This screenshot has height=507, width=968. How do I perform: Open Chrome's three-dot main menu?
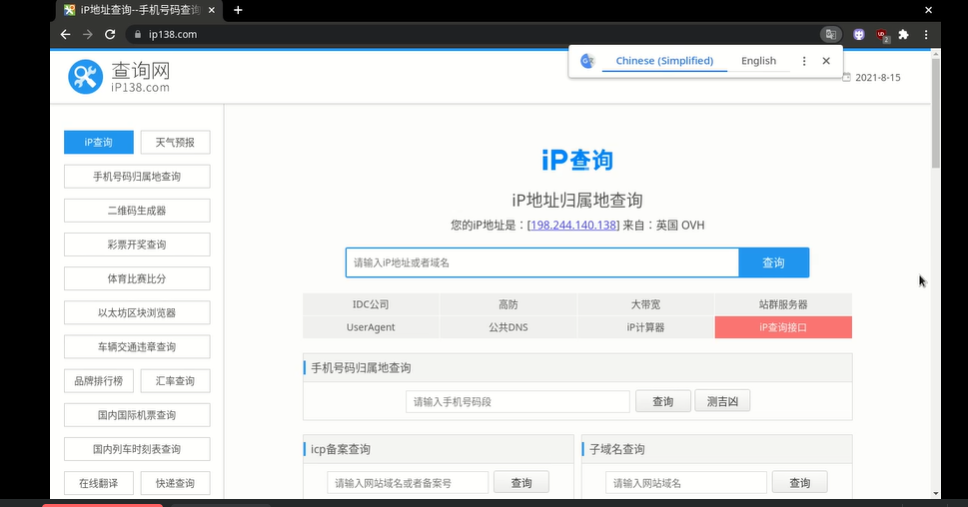point(926,34)
